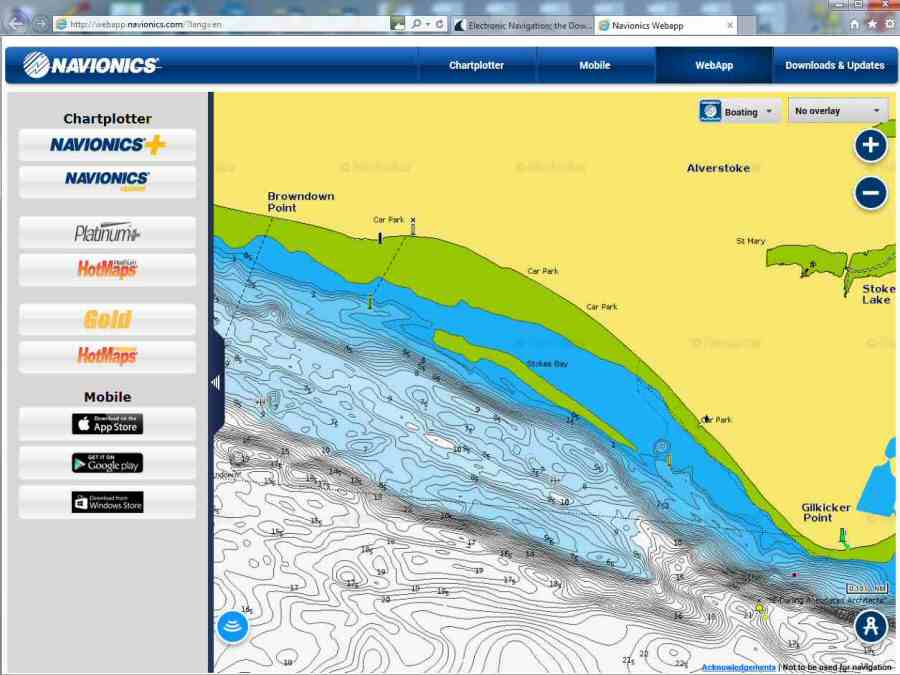
Task: Open the App Store download badge
Action: pos(107,424)
